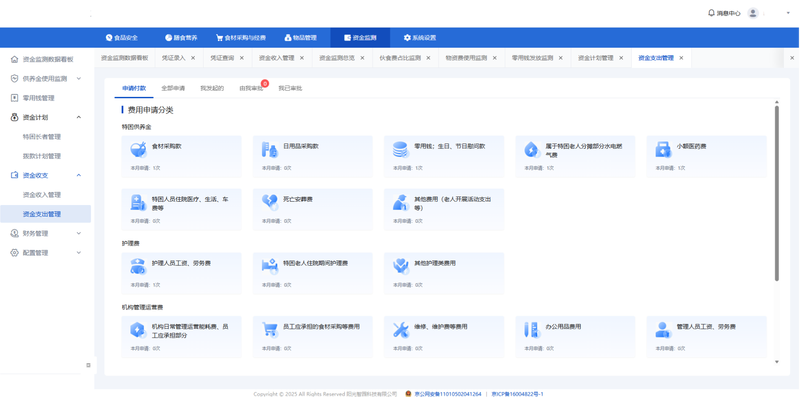Image resolution: width=800 pixels, height=397 pixels.
Task: Click the 特困人员住院医疗 hospital document icon
Action: [138, 203]
